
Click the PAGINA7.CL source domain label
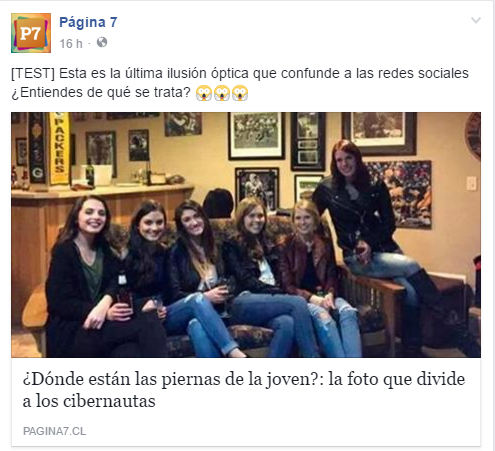[54, 431]
